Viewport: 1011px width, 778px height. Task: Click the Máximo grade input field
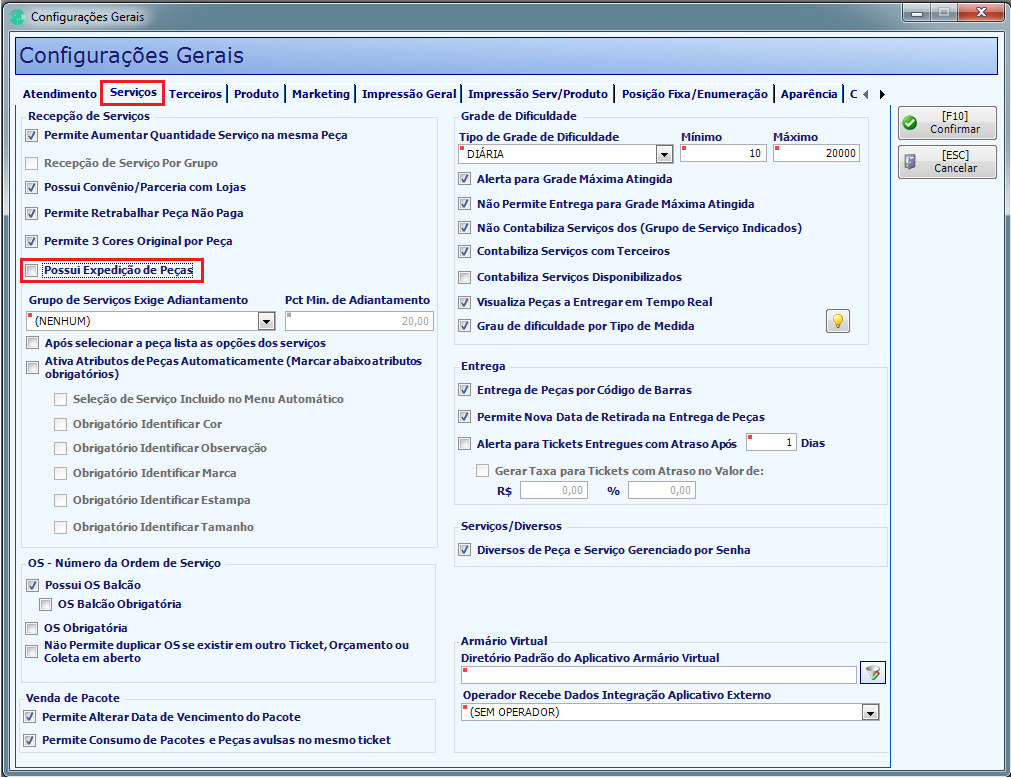click(816, 153)
